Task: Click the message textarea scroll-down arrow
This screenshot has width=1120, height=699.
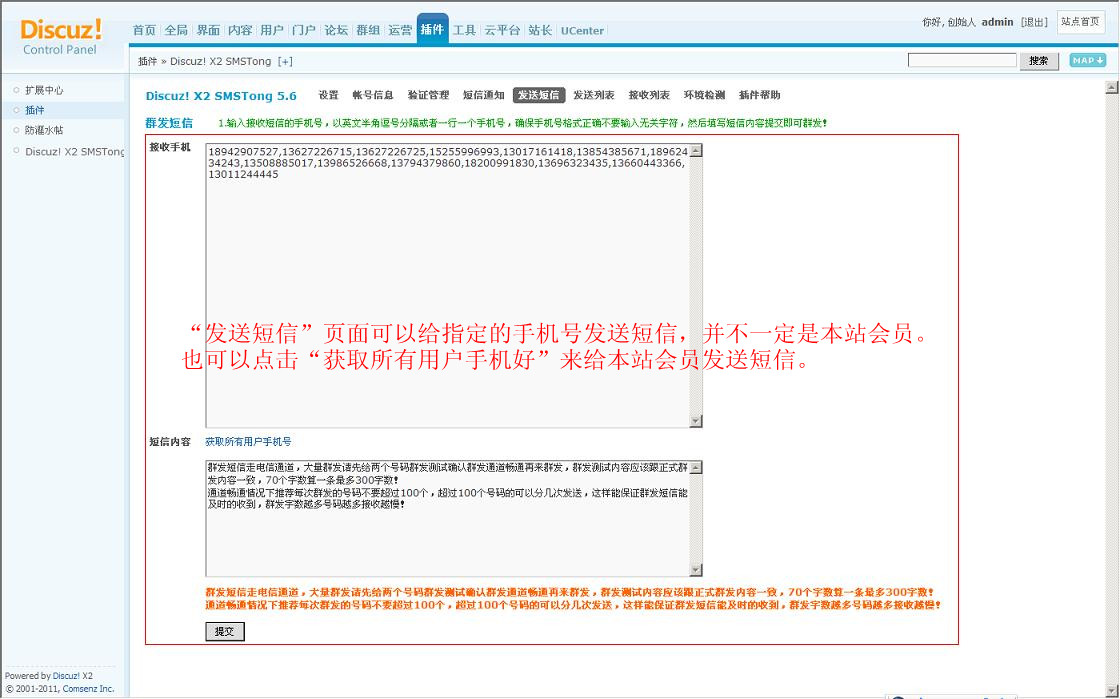Action: 696,570
